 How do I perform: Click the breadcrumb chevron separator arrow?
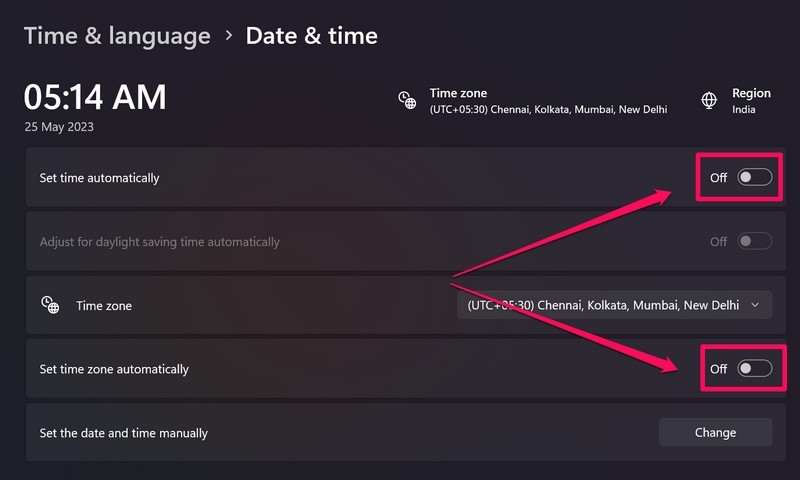228,36
